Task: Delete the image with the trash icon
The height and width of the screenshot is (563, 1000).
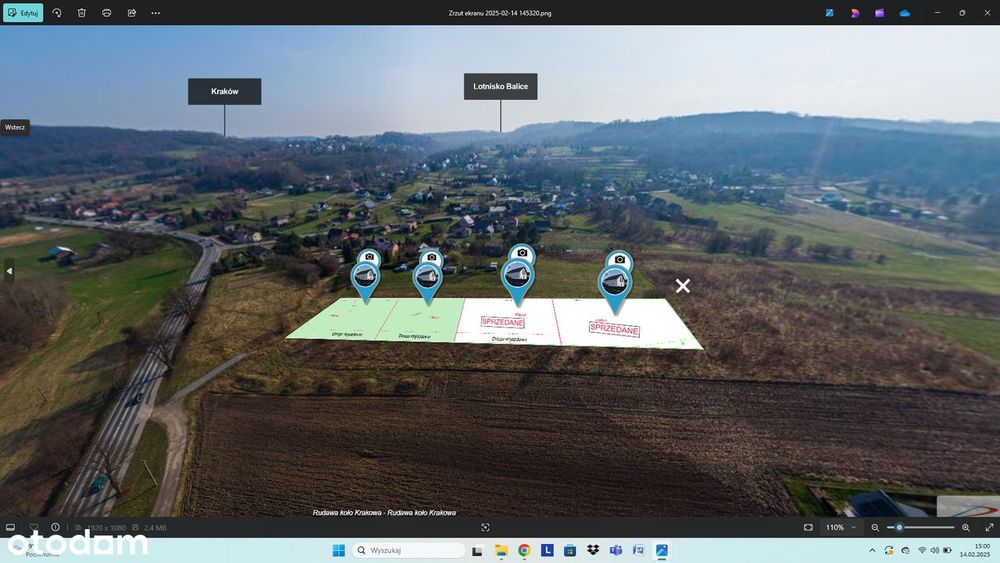Action: tap(82, 13)
